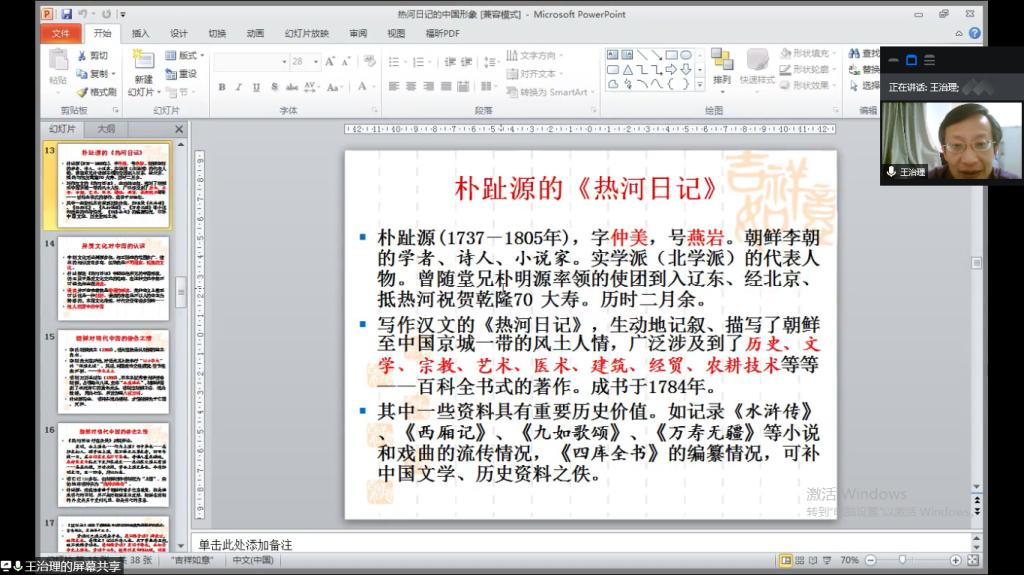Viewport: 1024px width, 575px height.
Task: Click the zoom slider handle
Action: 903,560
